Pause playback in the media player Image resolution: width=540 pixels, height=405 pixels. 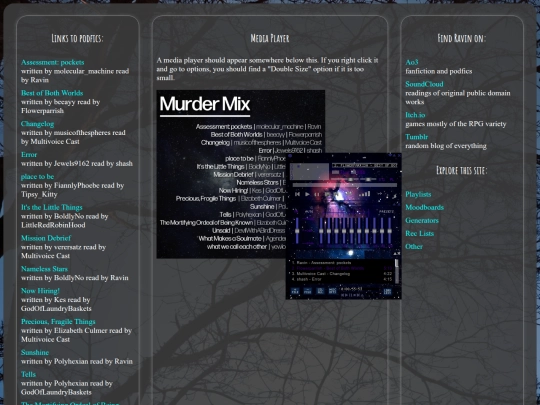[x=316, y=195]
